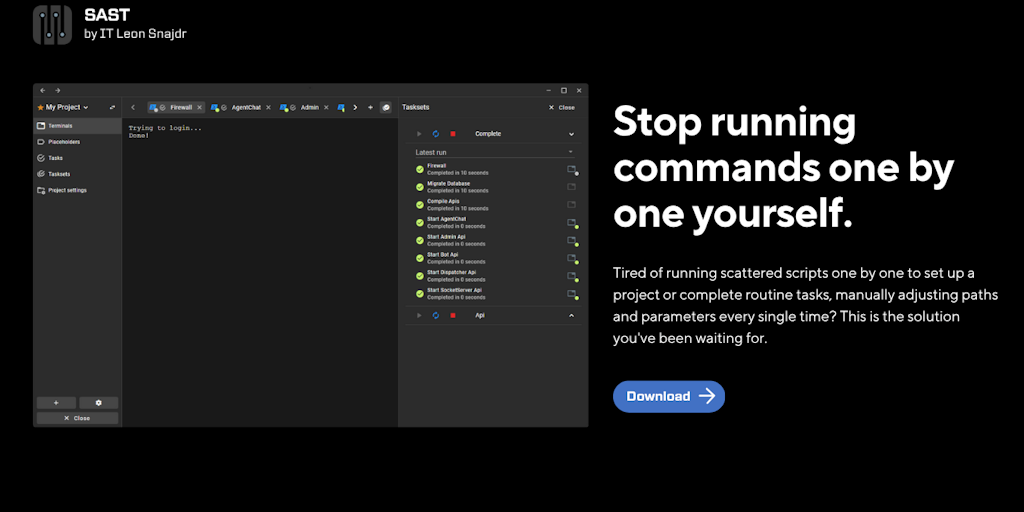Select the Start Bot Api task row text
The width and height of the screenshot is (1024, 512).
(456, 258)
